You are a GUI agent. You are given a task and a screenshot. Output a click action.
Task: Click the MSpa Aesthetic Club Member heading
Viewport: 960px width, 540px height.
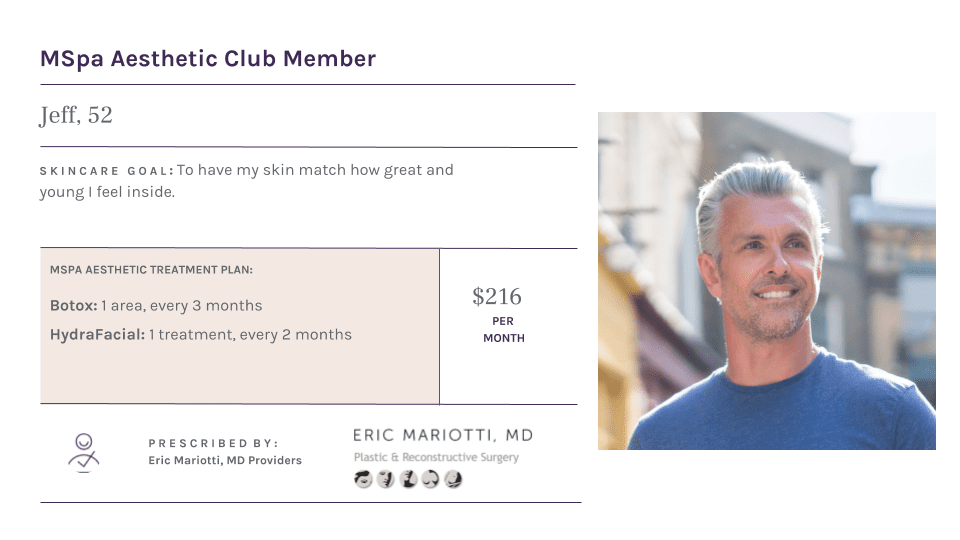pyautogui.click(x=208, y=59)
